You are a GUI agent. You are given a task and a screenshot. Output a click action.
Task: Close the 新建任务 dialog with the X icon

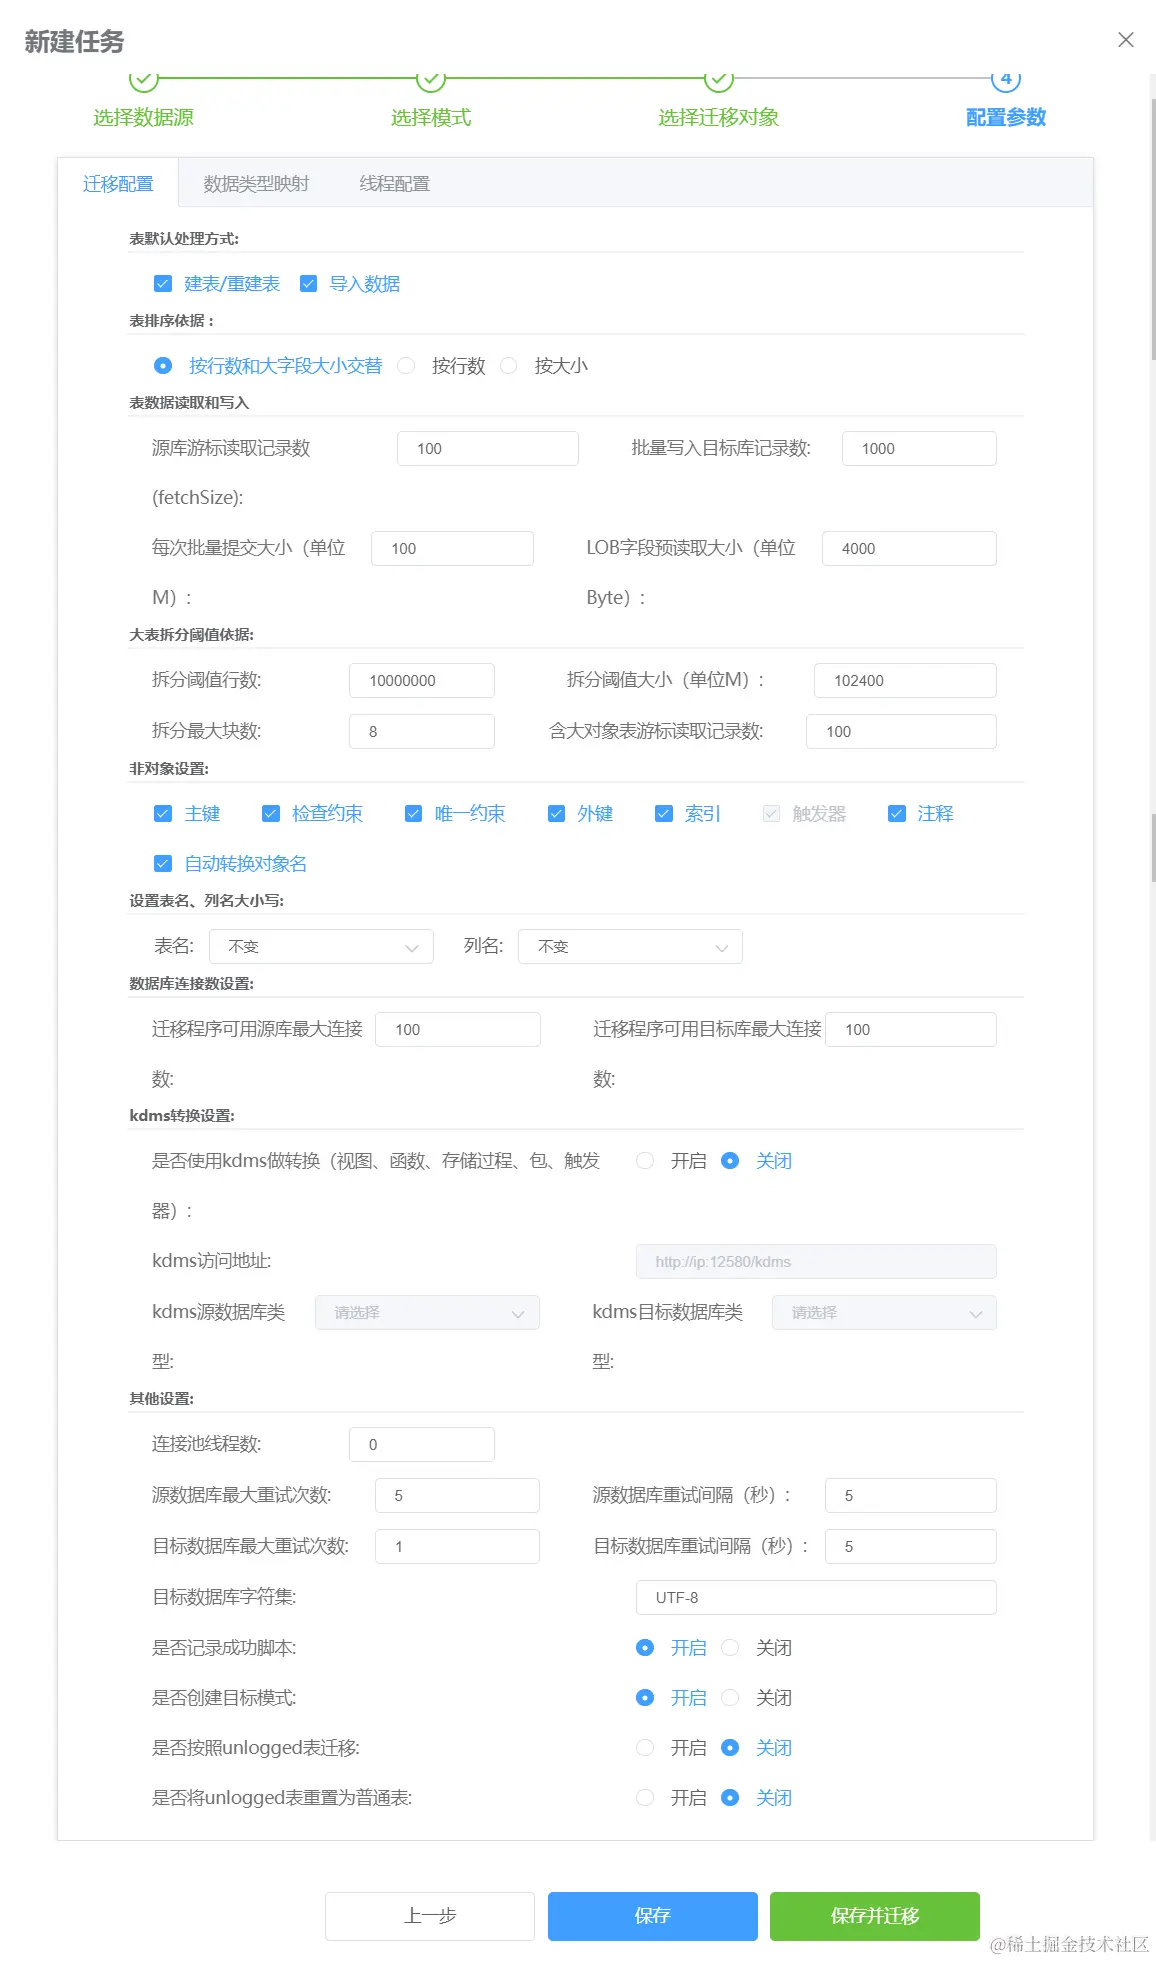pyautogui.click(x=1125, y=40)
